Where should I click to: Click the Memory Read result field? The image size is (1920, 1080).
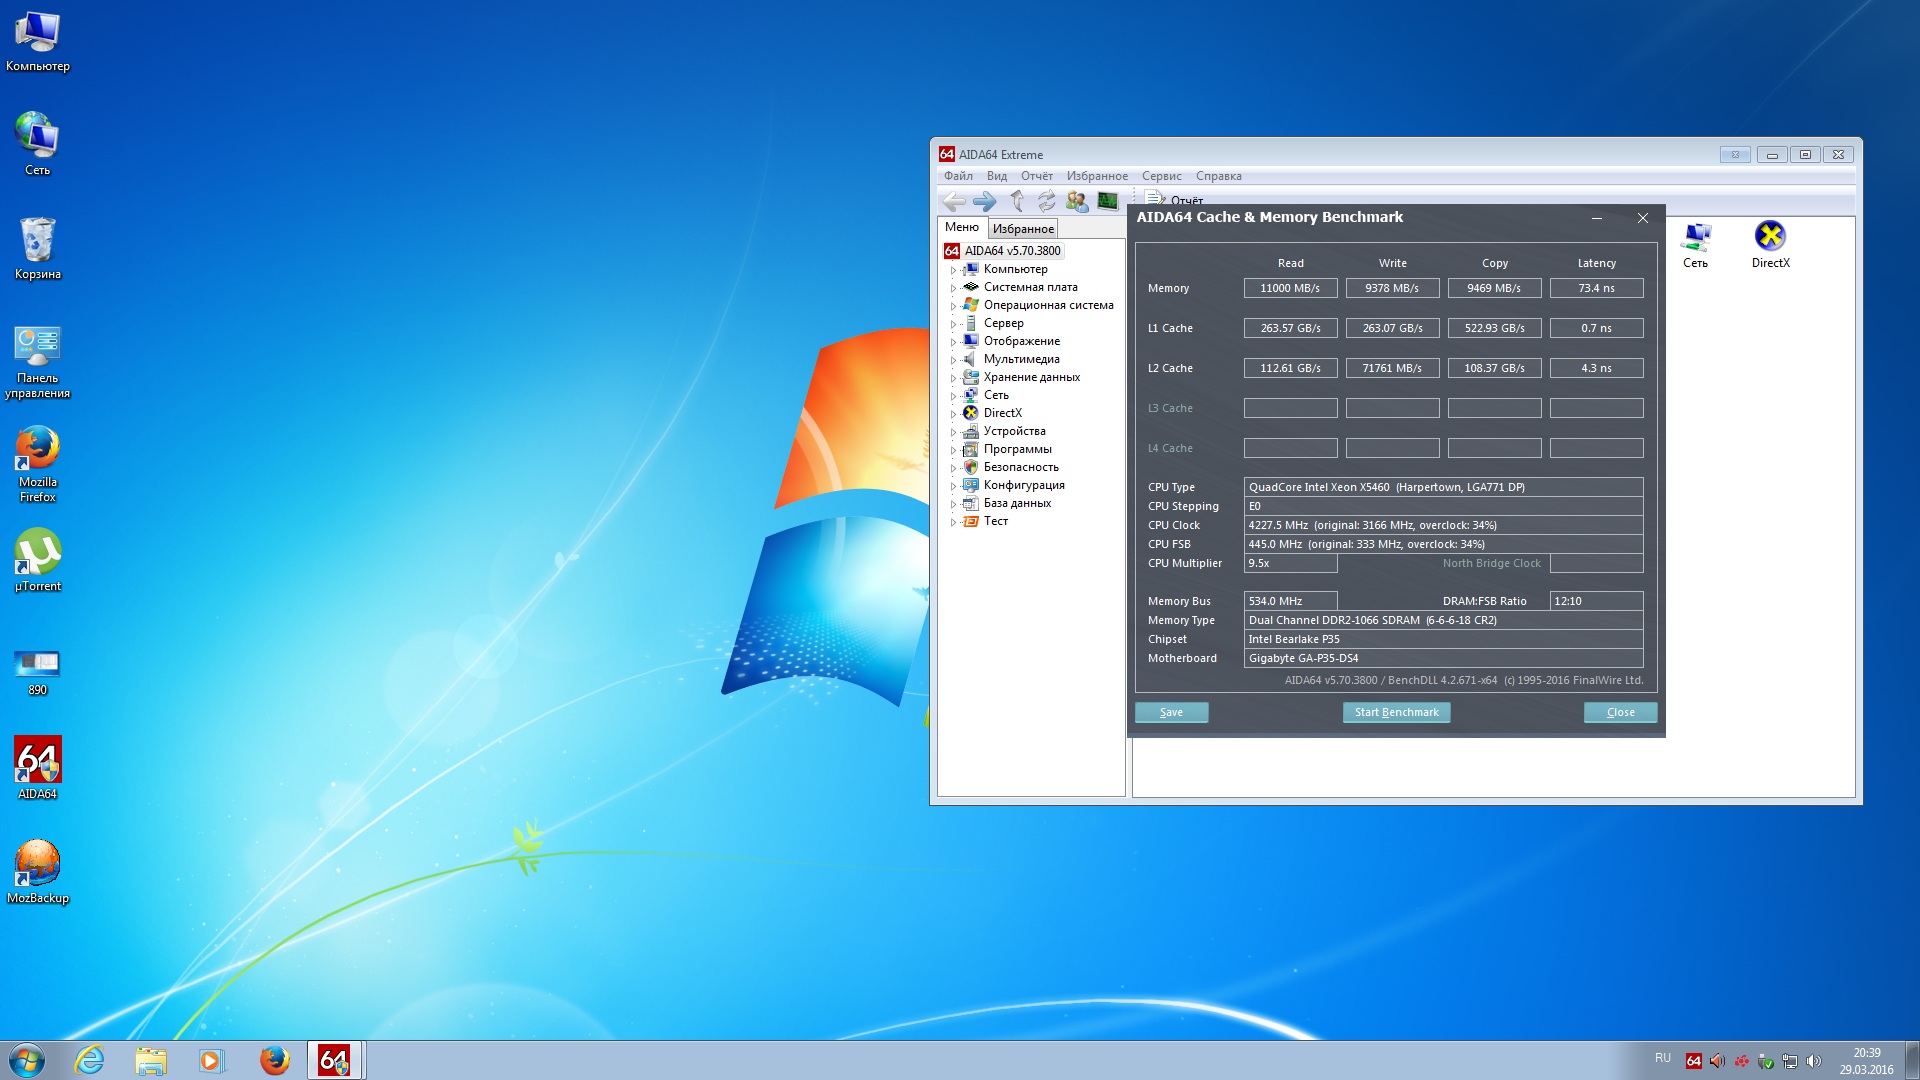tap(1290, 288)
